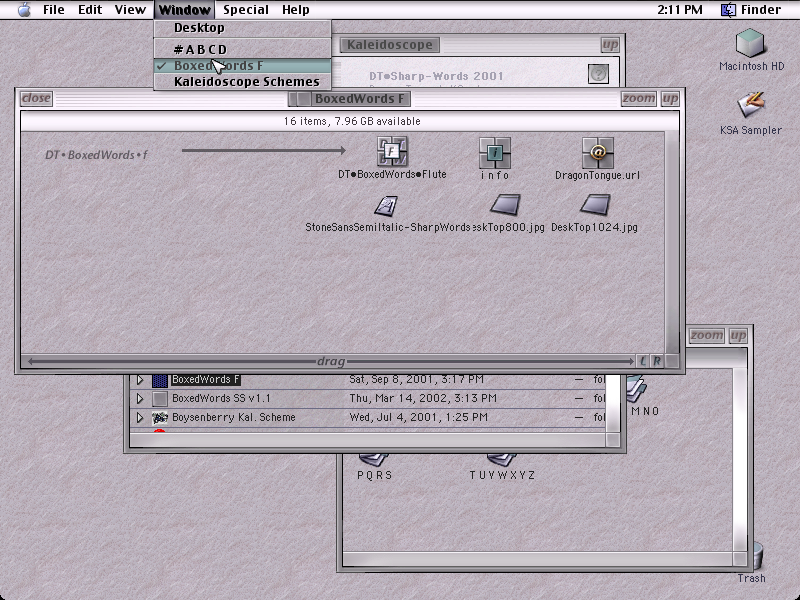Open the Special menu
800x600 pixels.
(246, 10)
